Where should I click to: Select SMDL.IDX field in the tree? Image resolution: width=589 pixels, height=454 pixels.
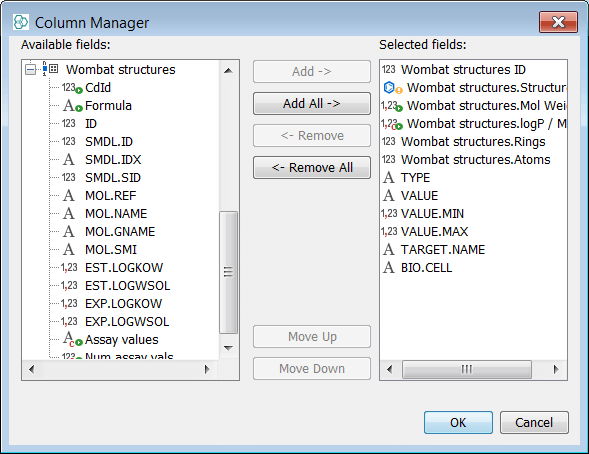point(113,160)
